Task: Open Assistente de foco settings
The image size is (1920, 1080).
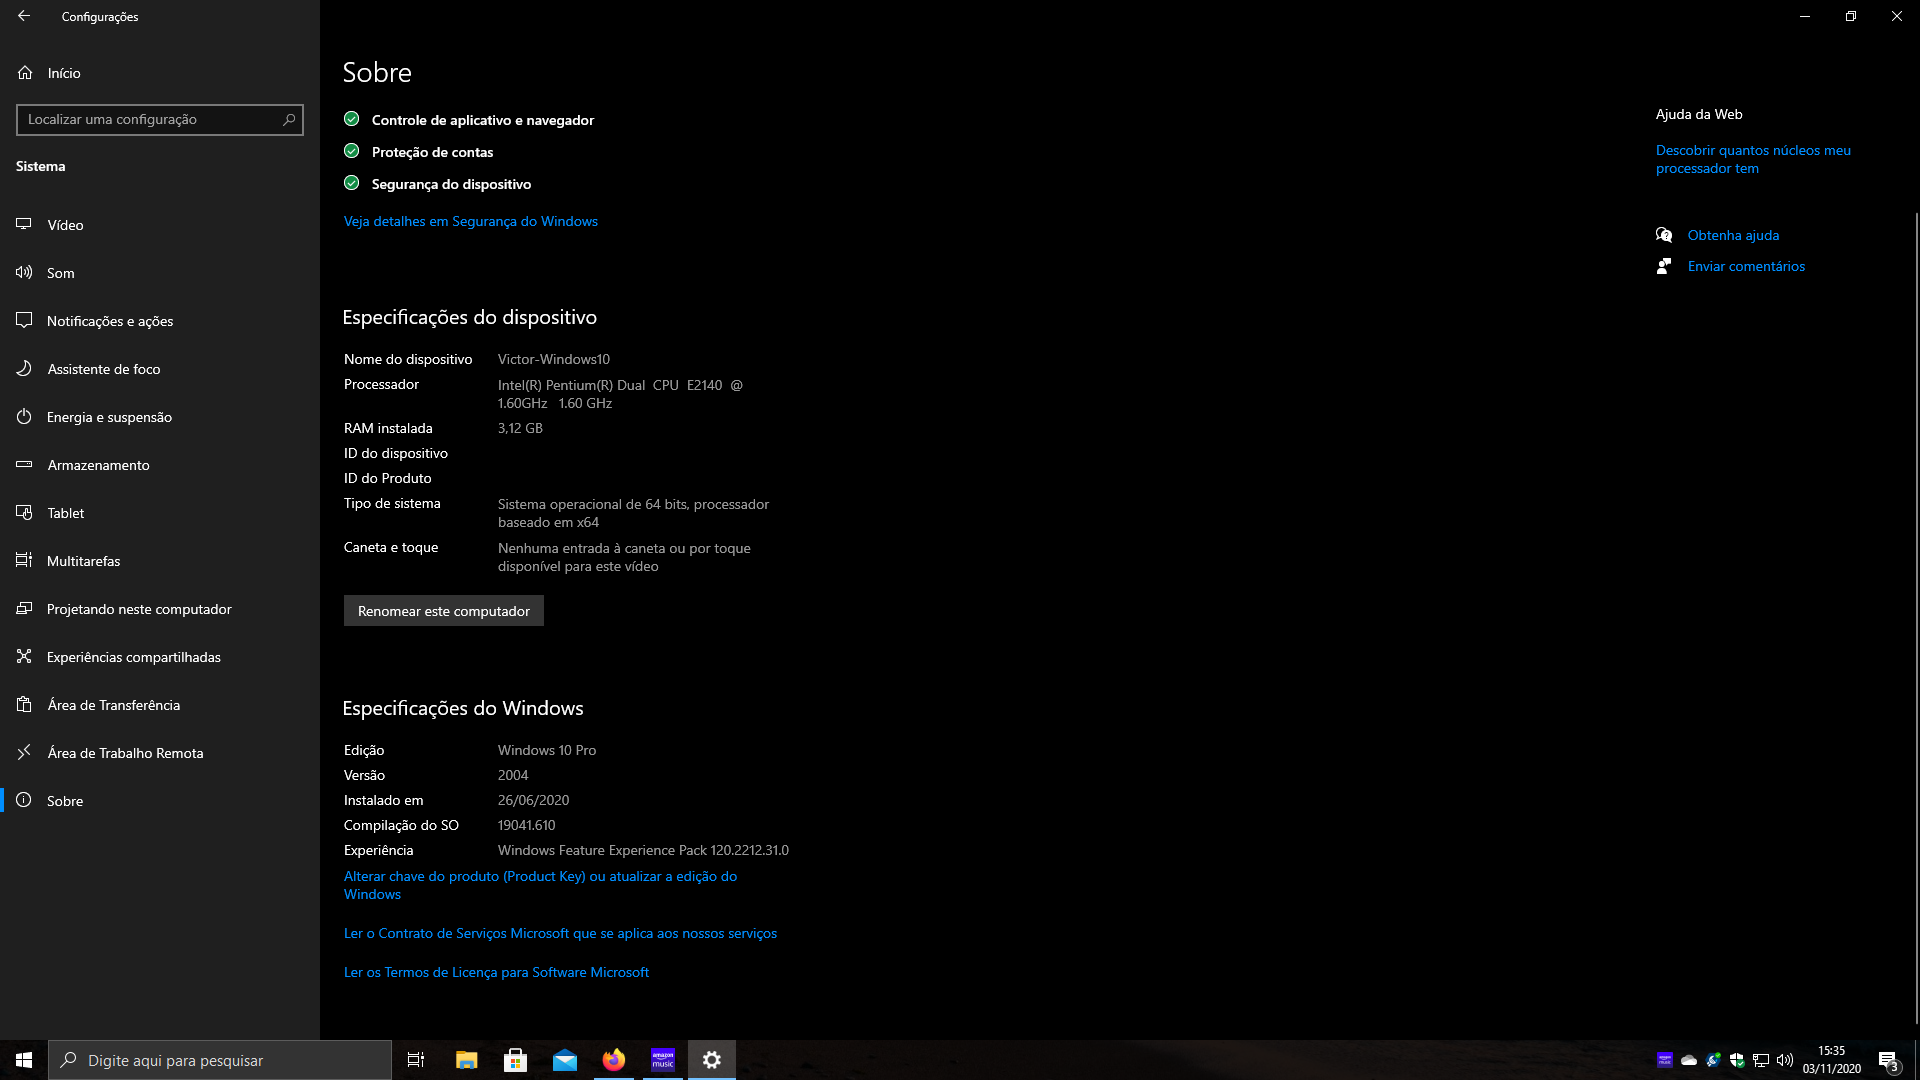Action: 160,369
